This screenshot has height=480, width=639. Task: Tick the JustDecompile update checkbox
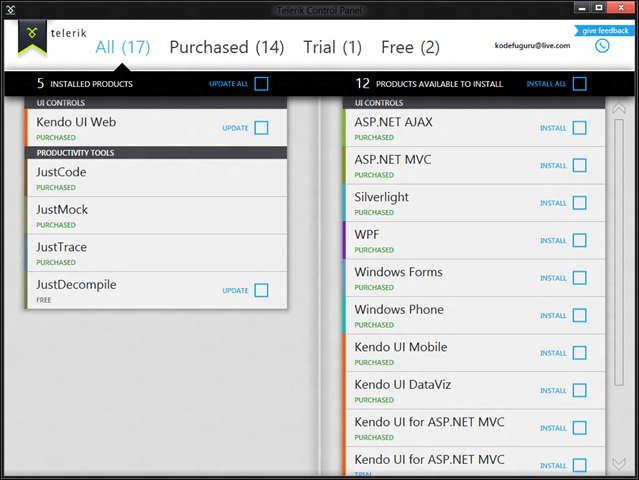tap(261, 291)
